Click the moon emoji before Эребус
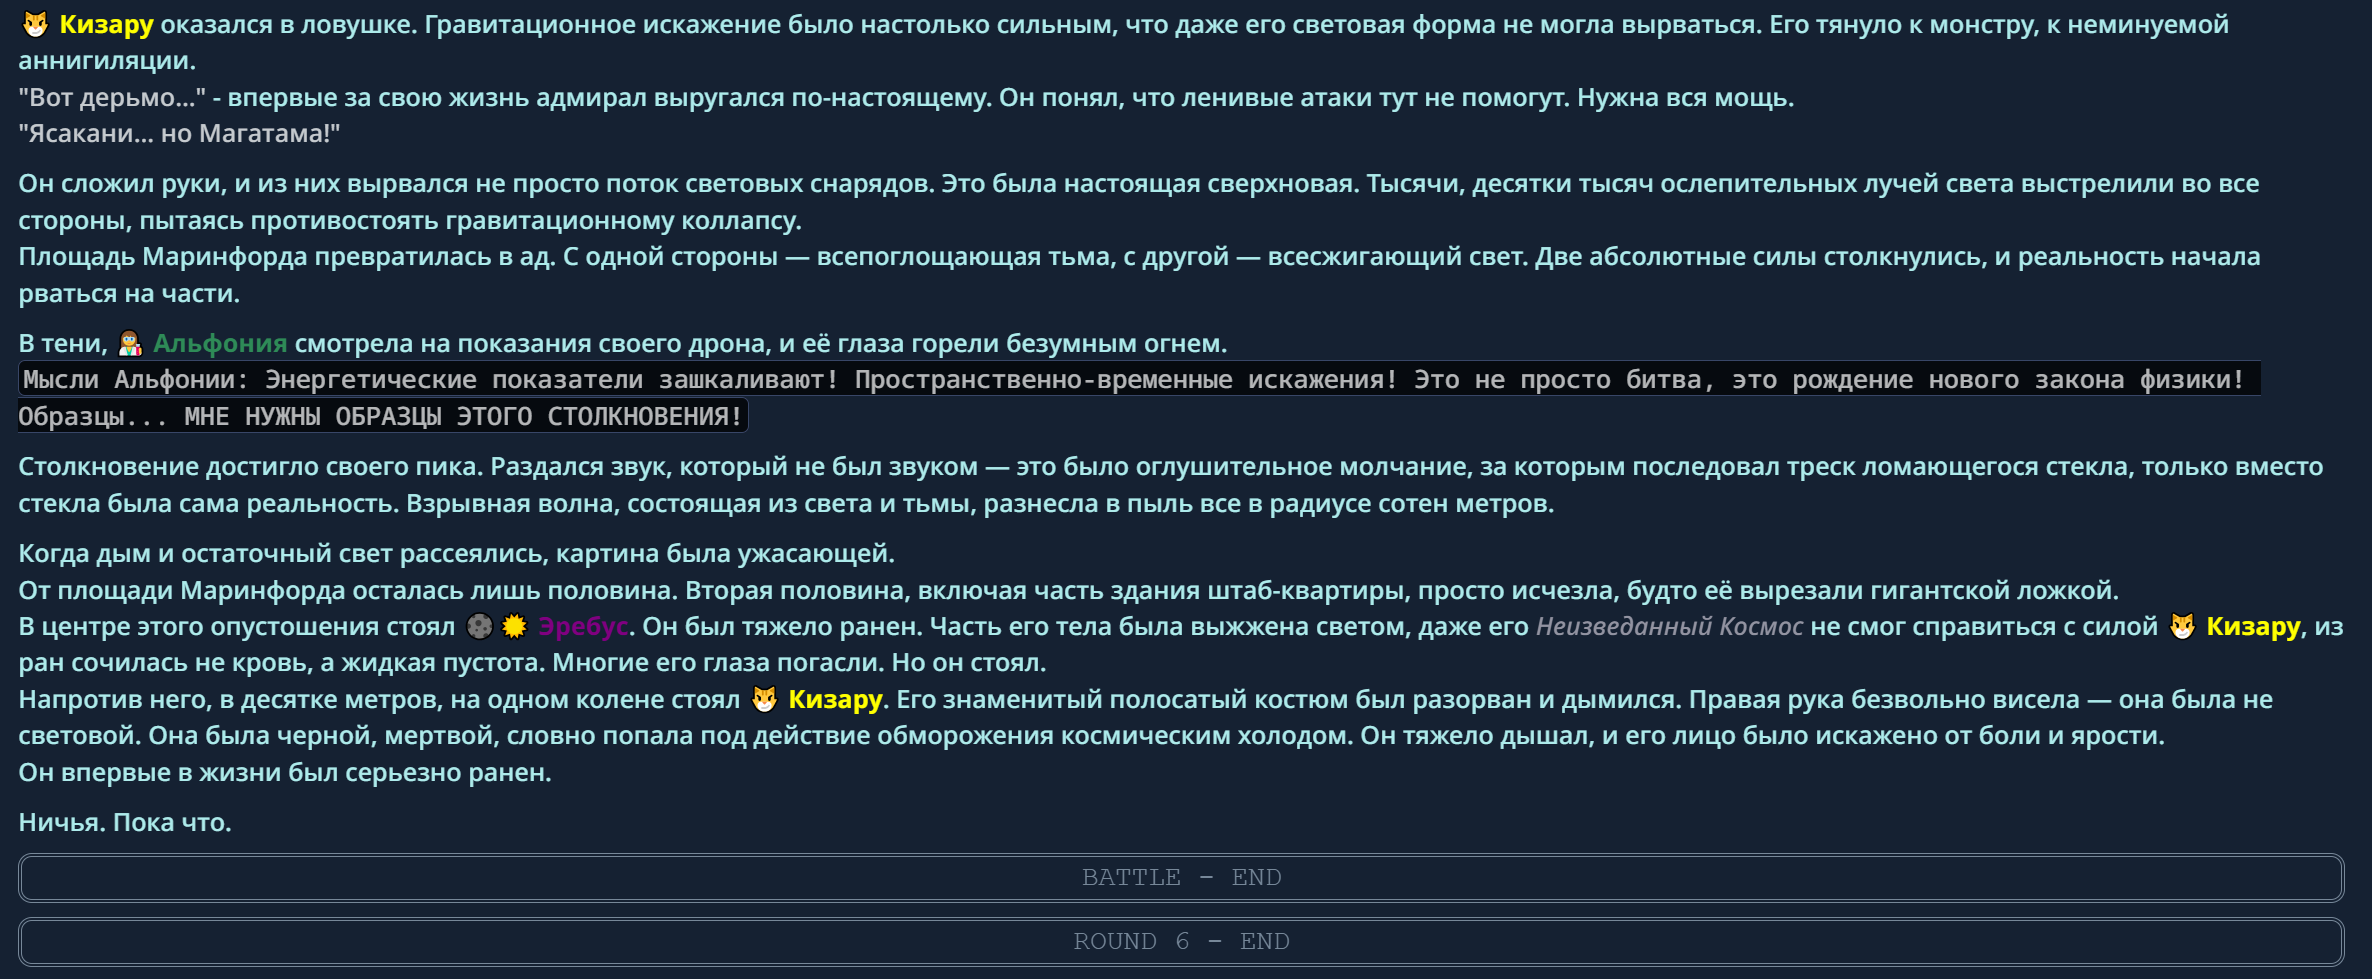2372x979 pixels. coord(480,626)
